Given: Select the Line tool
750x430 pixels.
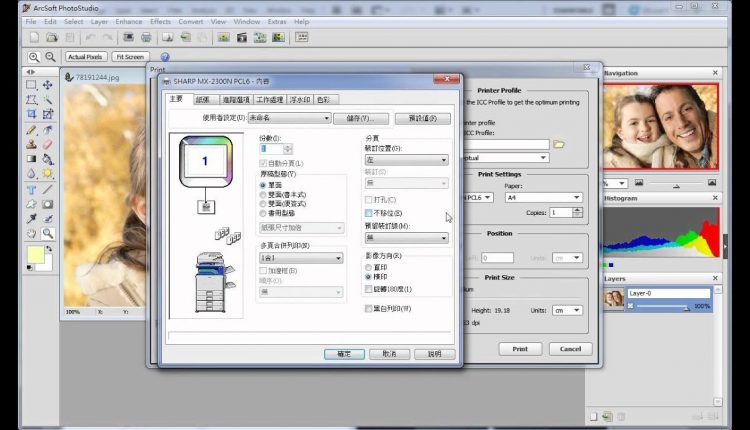Looking at the screenshot, I should point(47,189).
